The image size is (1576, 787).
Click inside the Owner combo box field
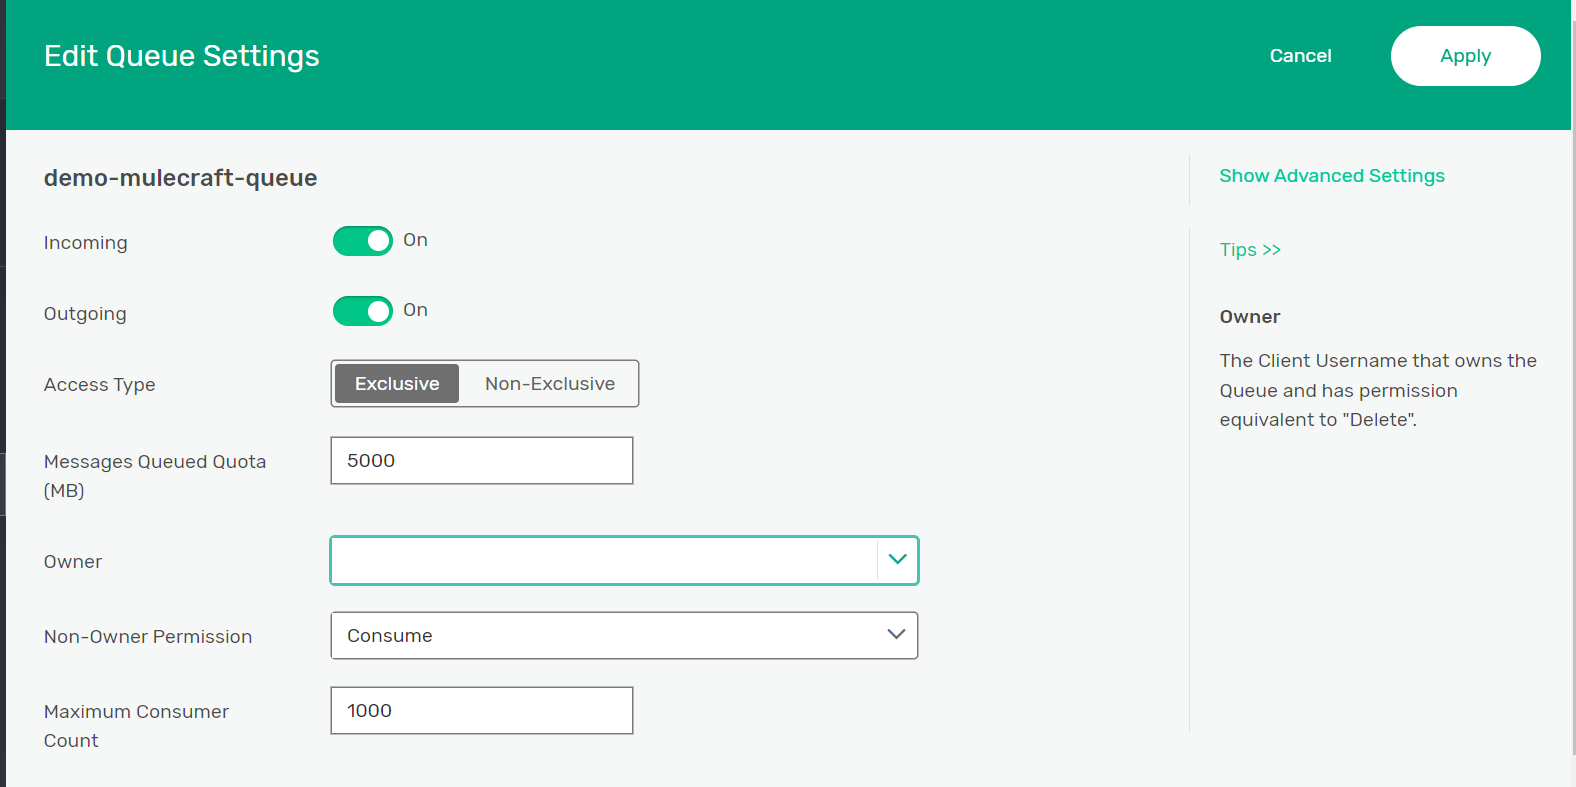pyautogui.click(x=603, y=560)
